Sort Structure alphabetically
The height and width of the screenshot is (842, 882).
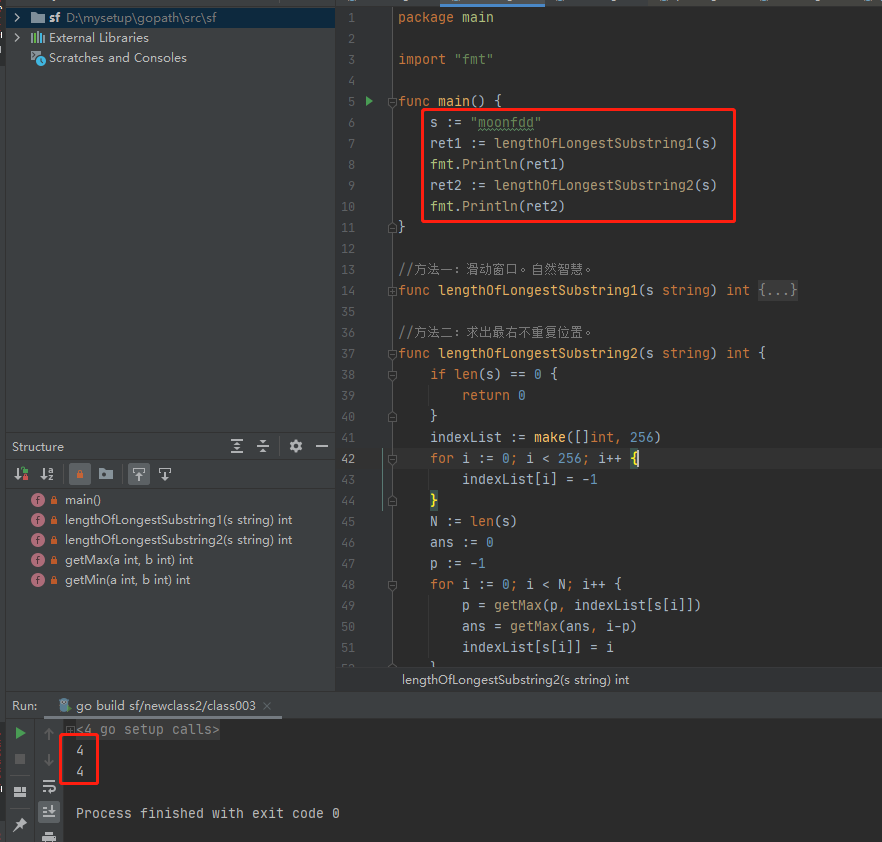(47, 474)
